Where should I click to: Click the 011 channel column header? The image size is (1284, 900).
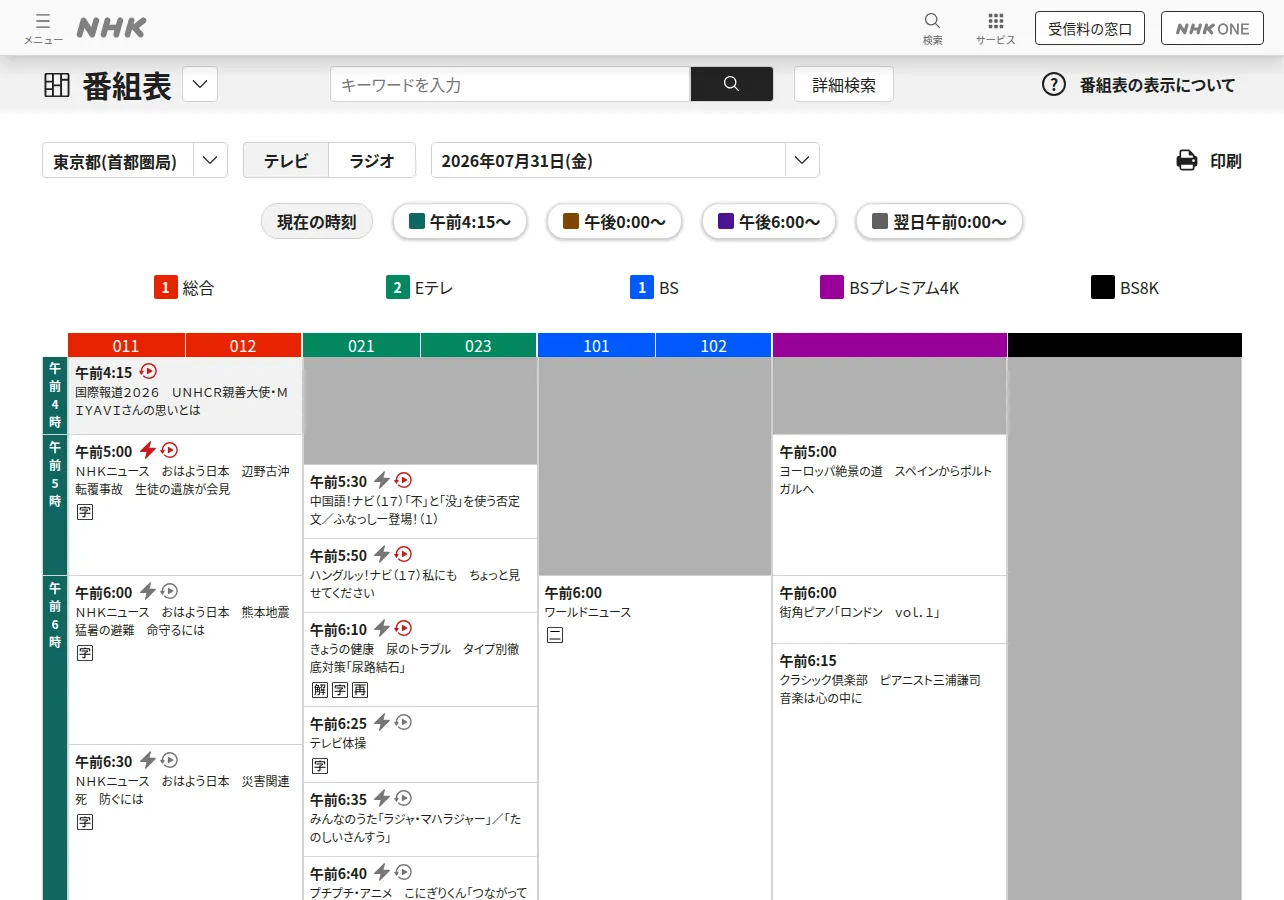pos(126,345)
